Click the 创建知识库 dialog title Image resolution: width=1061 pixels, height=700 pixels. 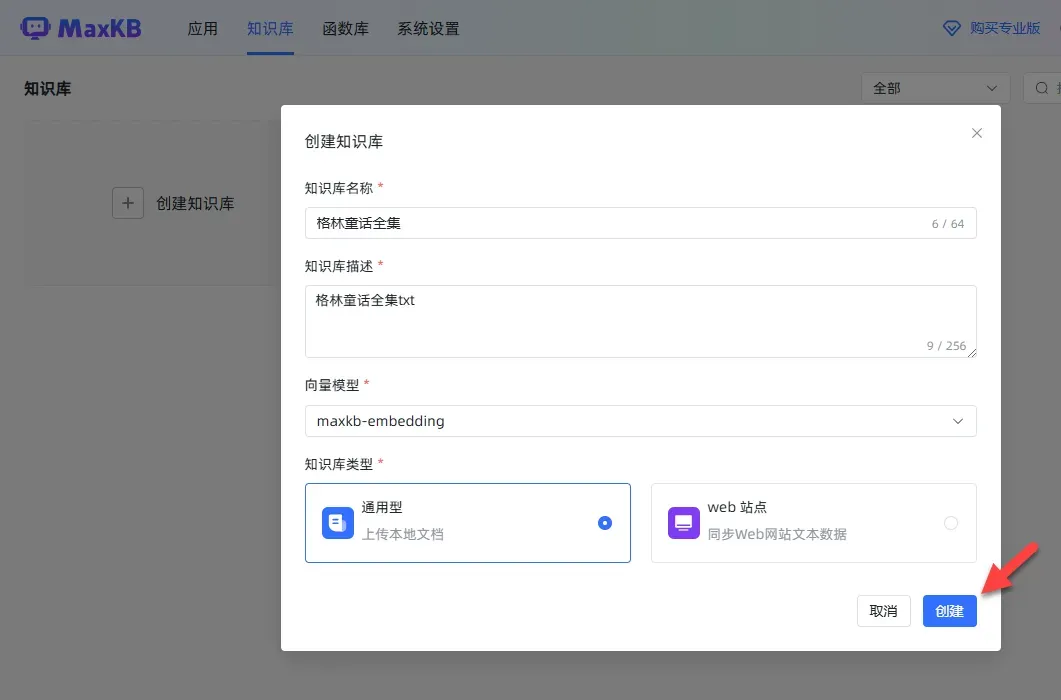coord(344,141)
